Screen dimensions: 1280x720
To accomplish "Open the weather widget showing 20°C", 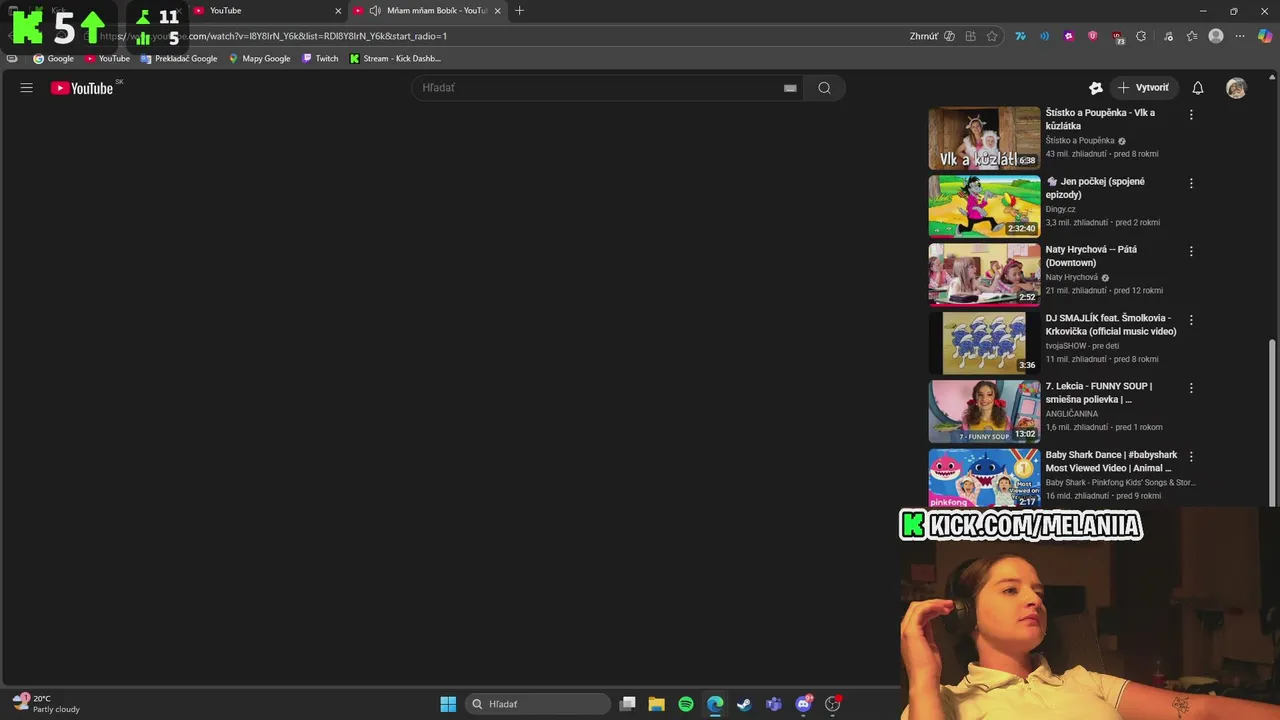I will click(45, 704).
